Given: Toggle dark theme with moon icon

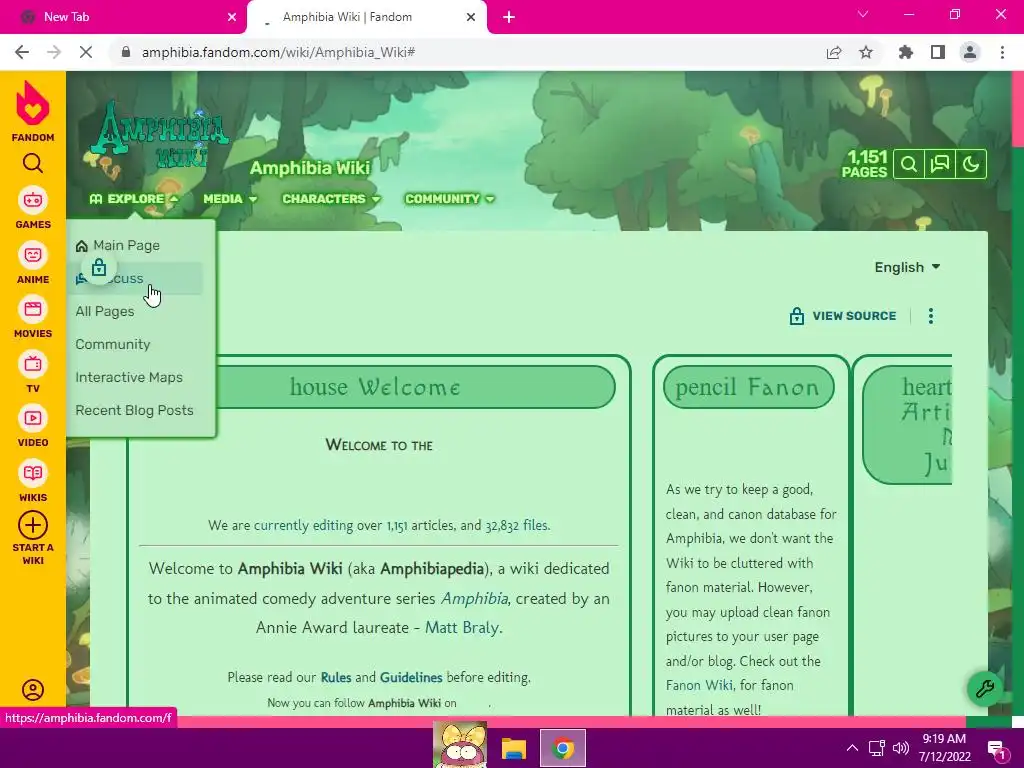Looking at the screenshot, I should pos(970,164).
